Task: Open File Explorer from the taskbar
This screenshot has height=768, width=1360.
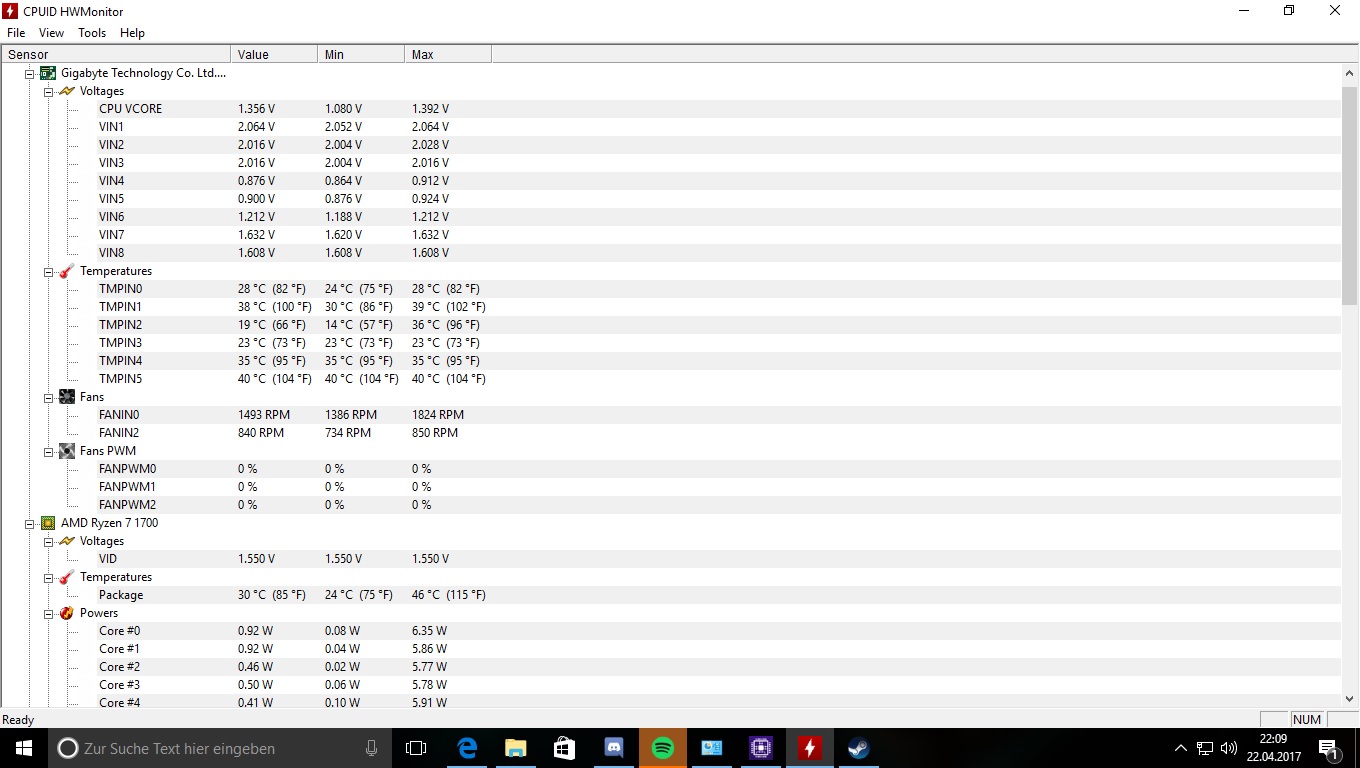Action: pyautogui.click(x=516, y=748)
